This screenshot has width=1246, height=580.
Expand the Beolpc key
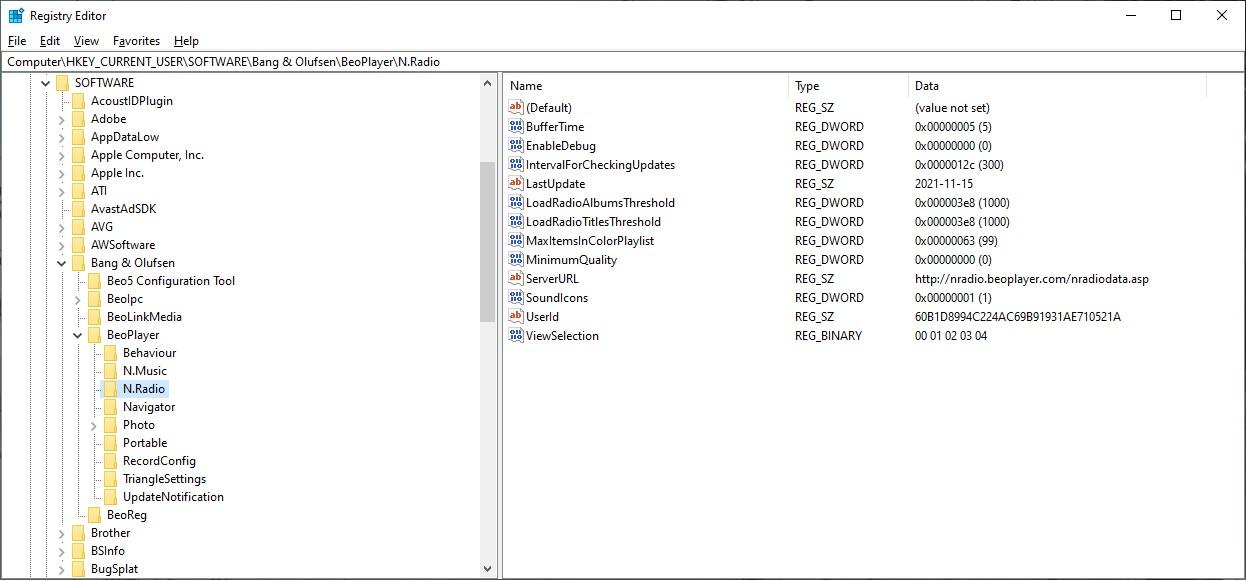coord(77,299)
